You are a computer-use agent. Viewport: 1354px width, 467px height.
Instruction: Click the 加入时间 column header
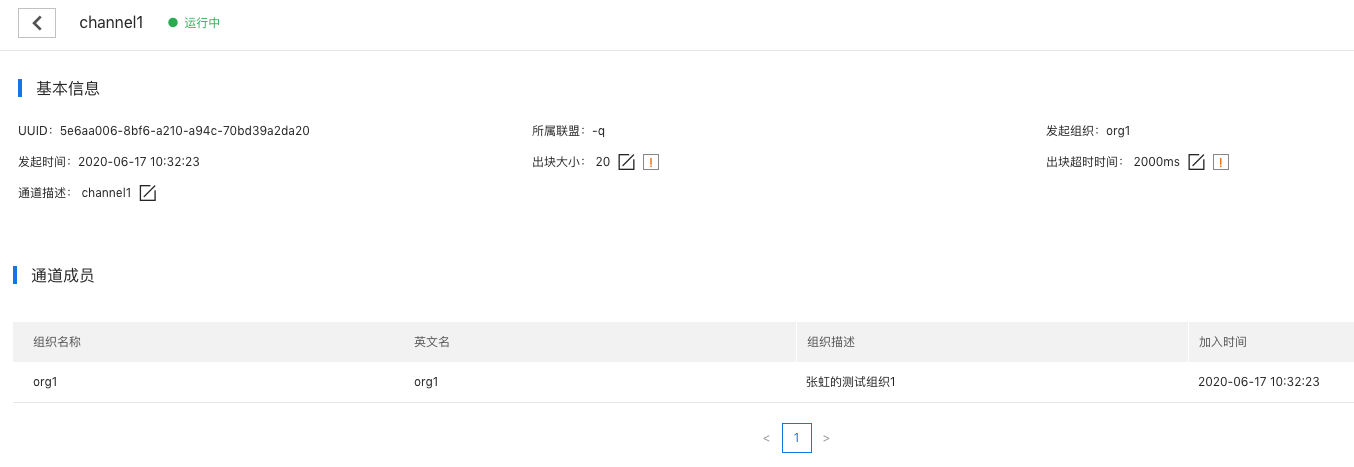click(x=1223, y=342)
